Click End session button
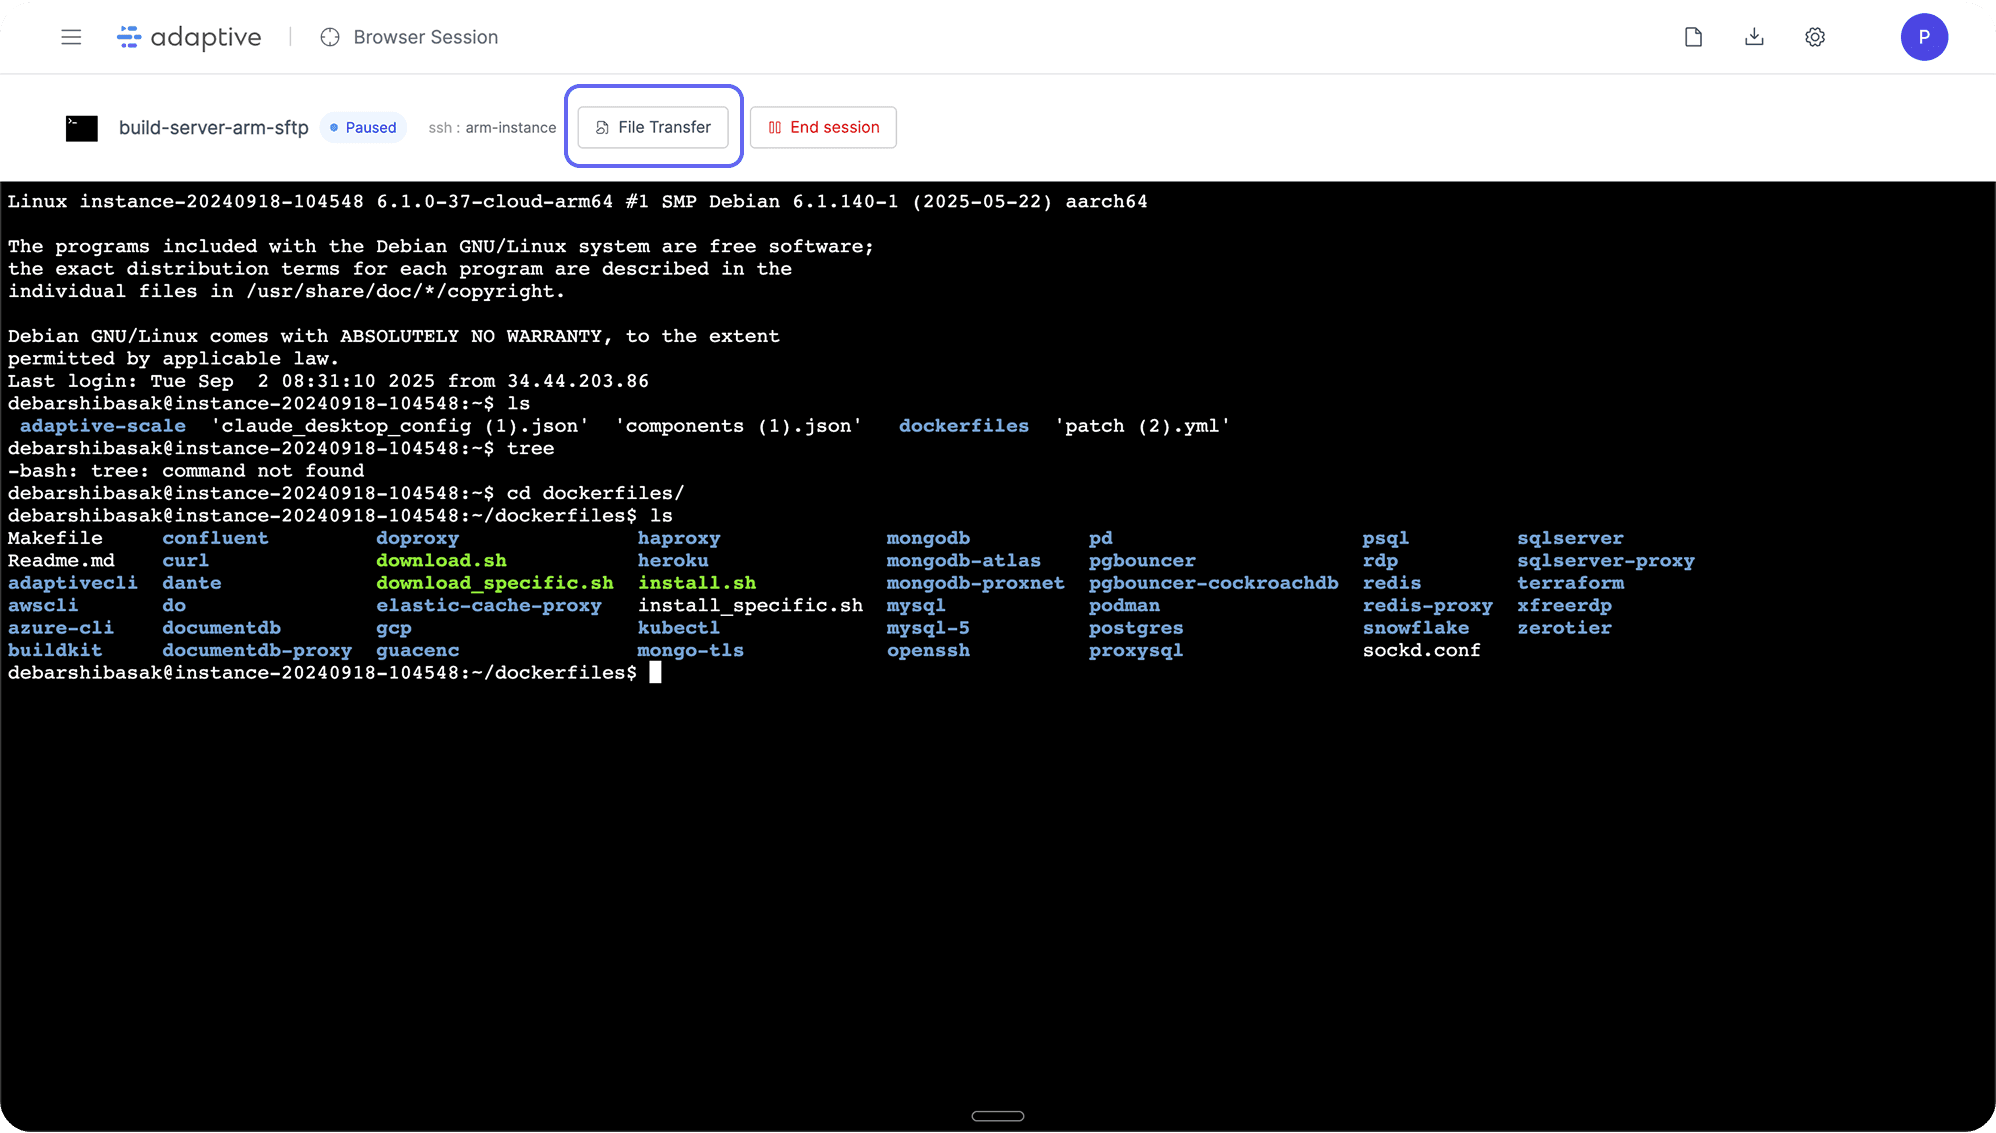 (823, 127)
